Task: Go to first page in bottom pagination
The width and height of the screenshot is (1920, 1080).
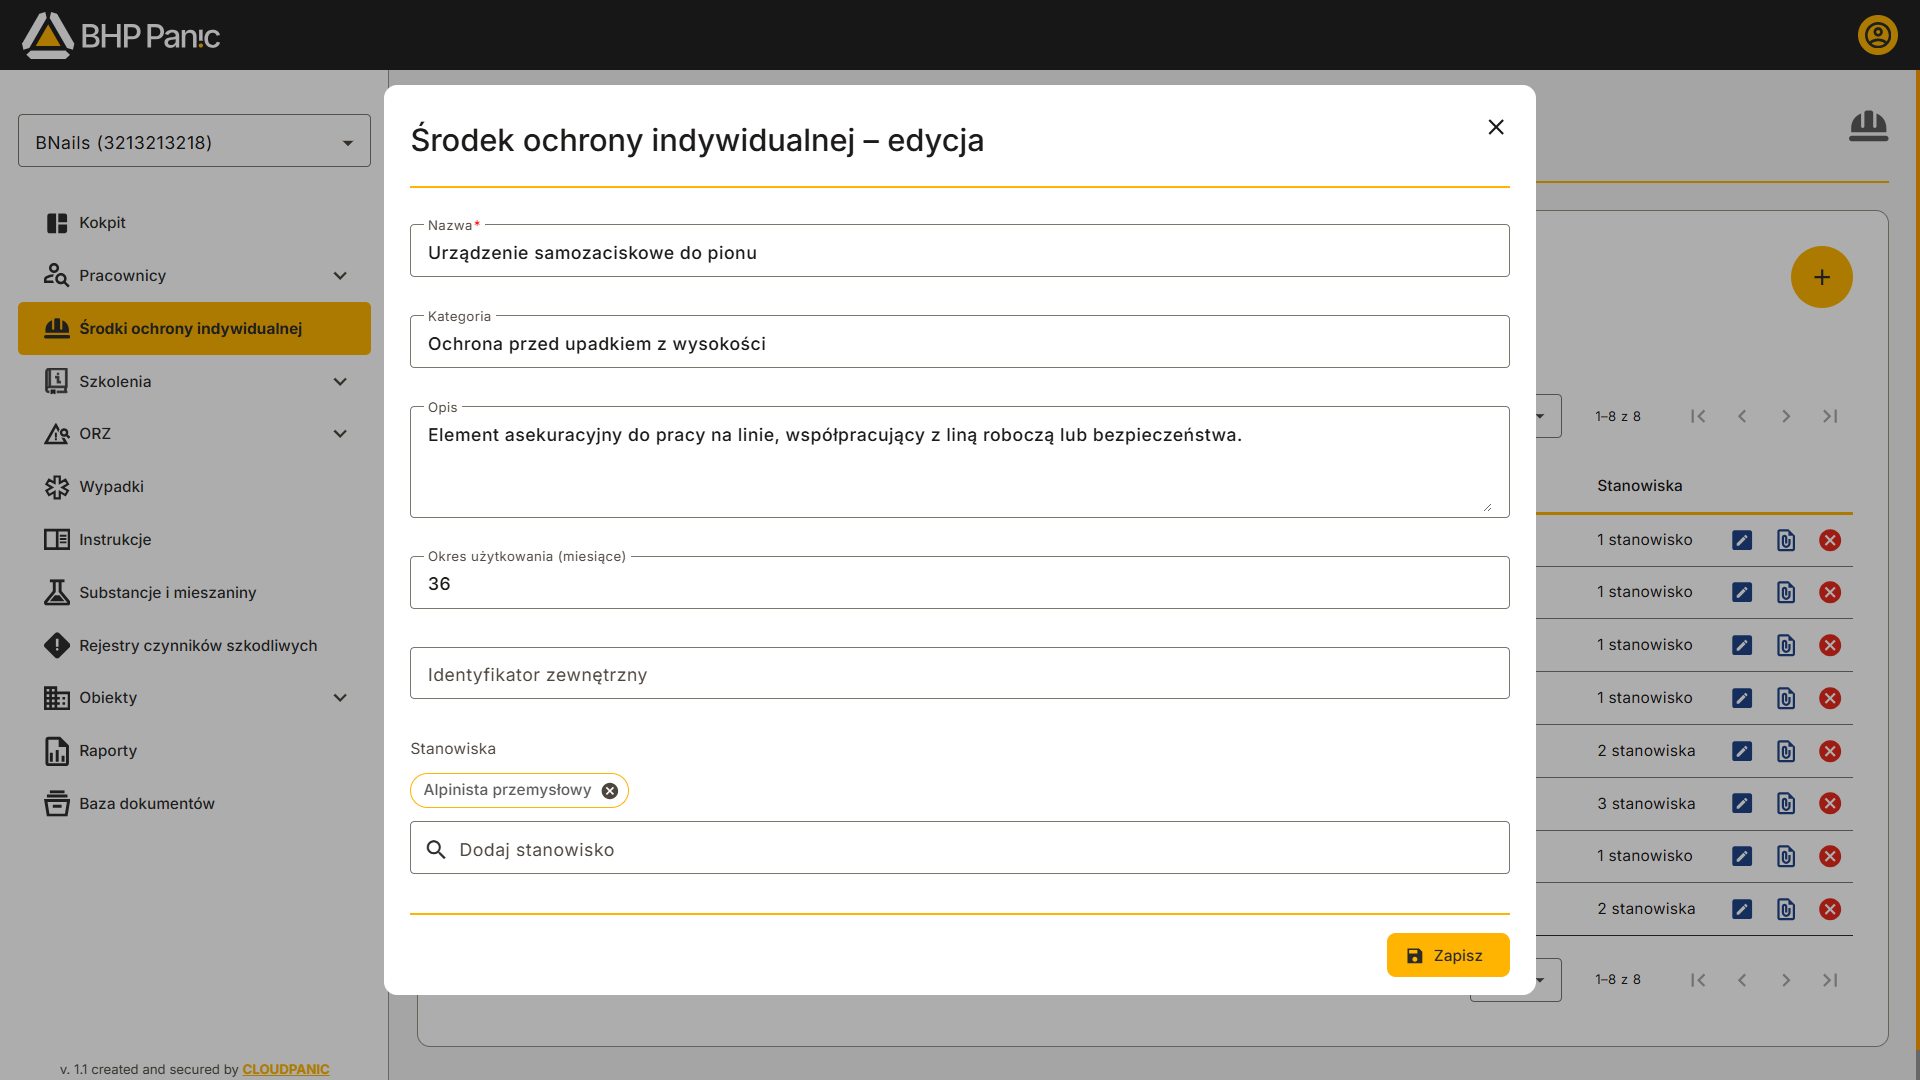Action: pos(1698,980)
